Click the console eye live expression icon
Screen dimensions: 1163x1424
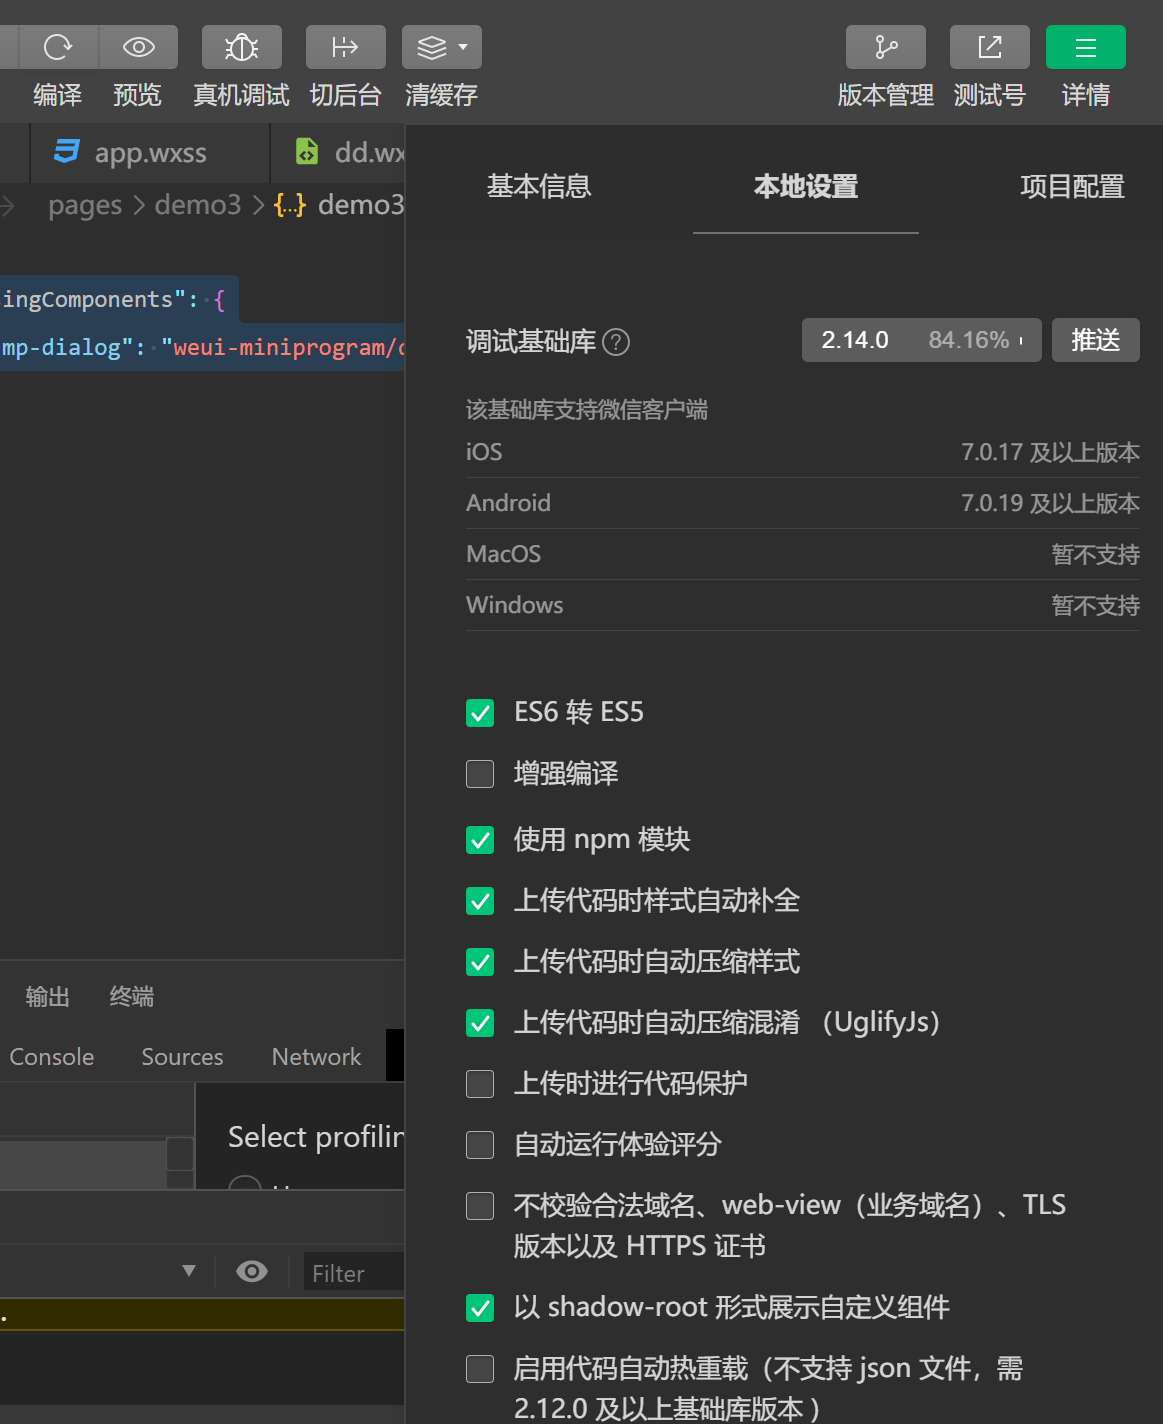(x=252, y=1271)
